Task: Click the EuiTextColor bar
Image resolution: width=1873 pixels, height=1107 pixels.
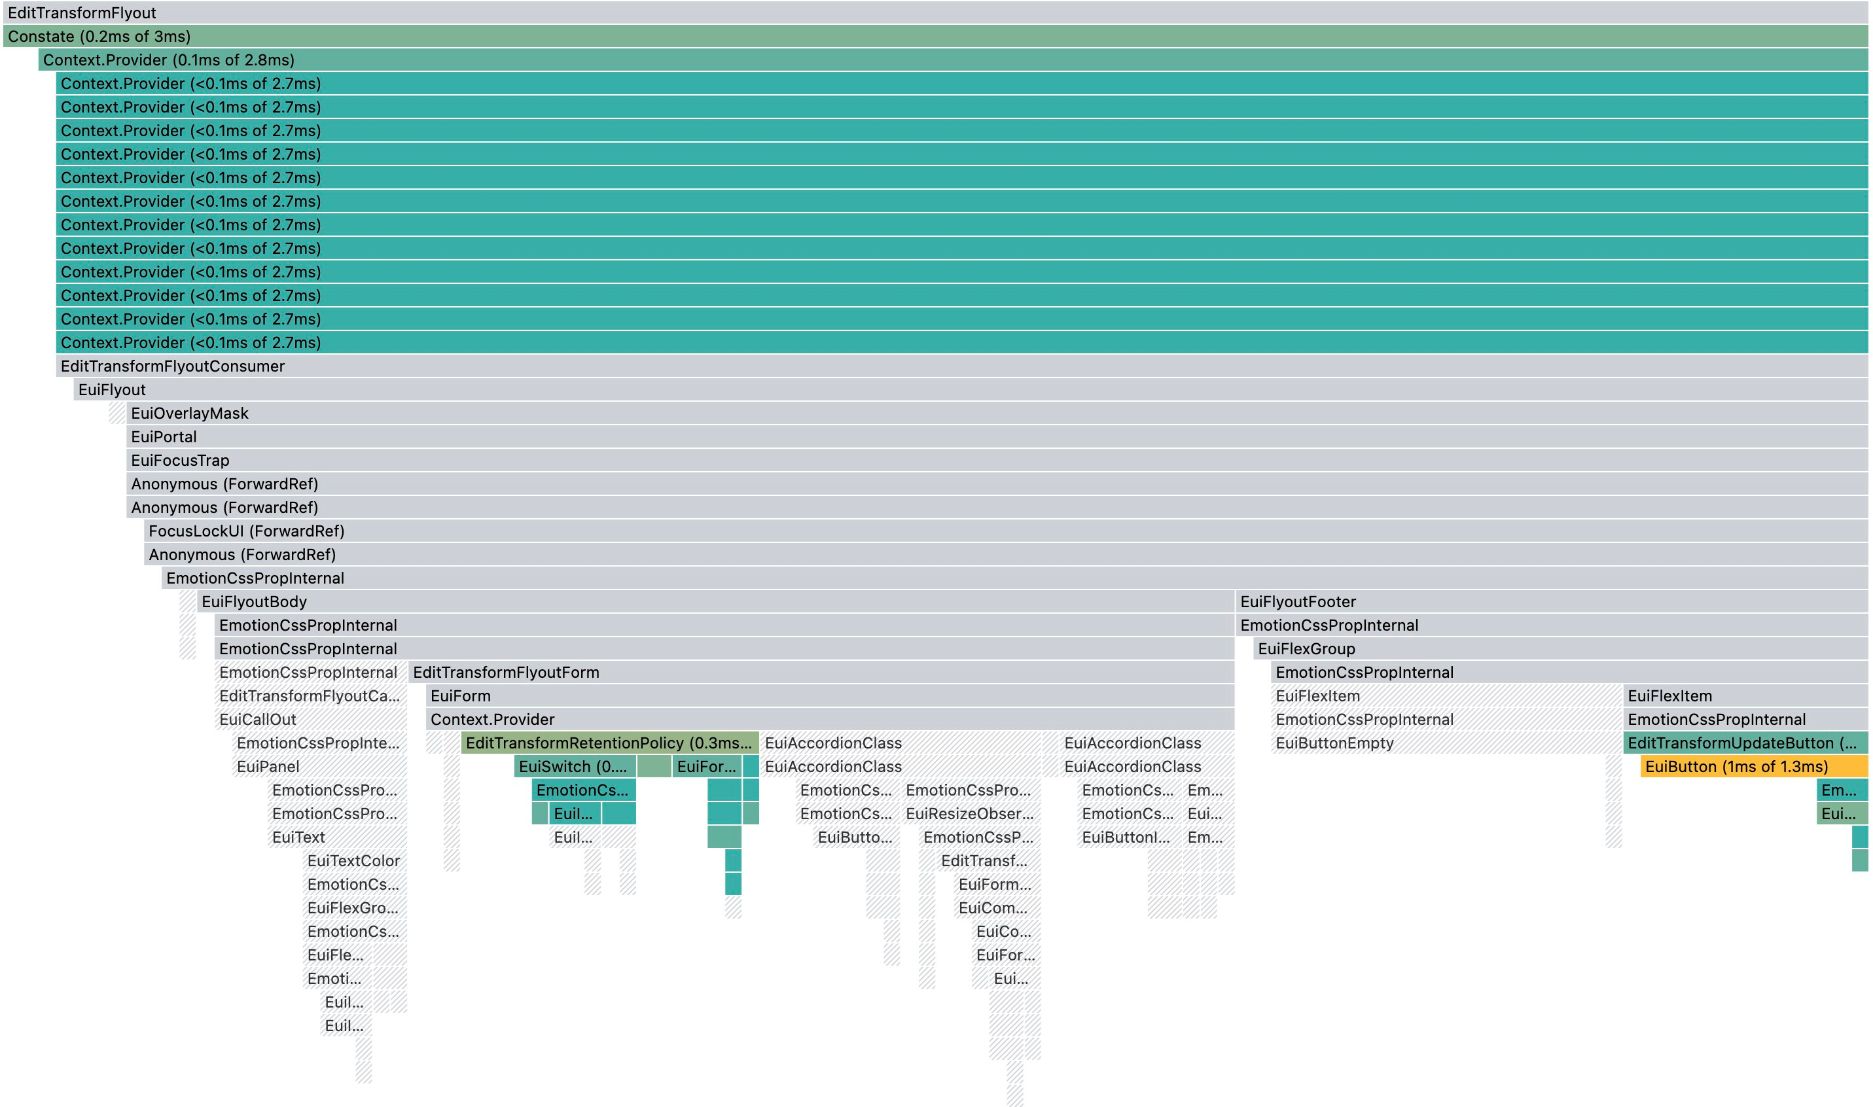Action: (355, 861)
